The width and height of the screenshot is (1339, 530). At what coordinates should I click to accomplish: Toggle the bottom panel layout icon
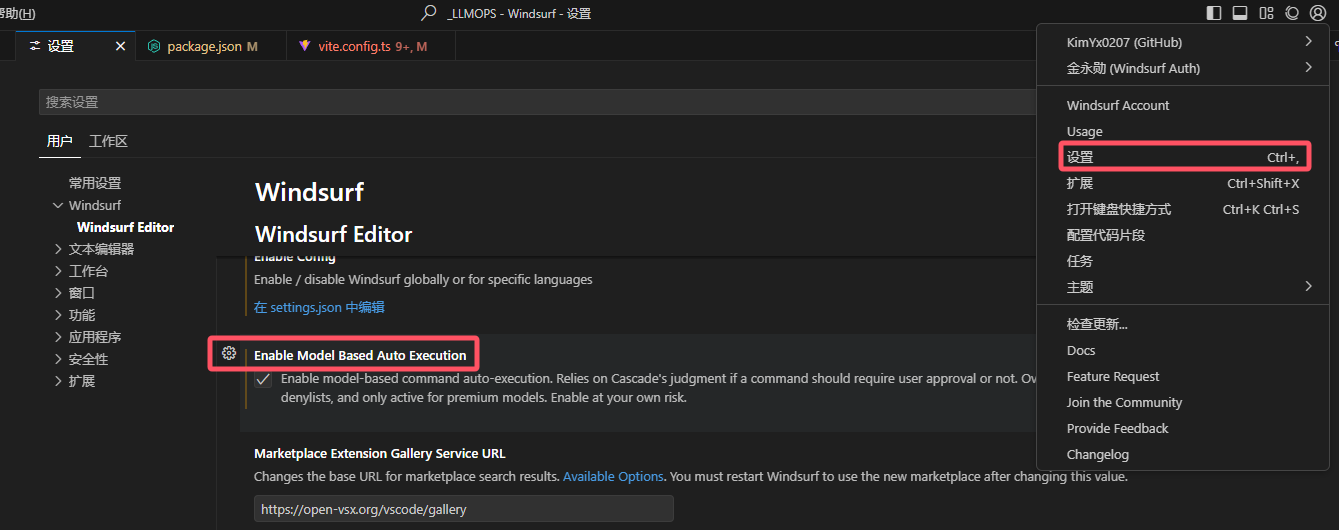pyautogui.click(x=1240, y=13)
